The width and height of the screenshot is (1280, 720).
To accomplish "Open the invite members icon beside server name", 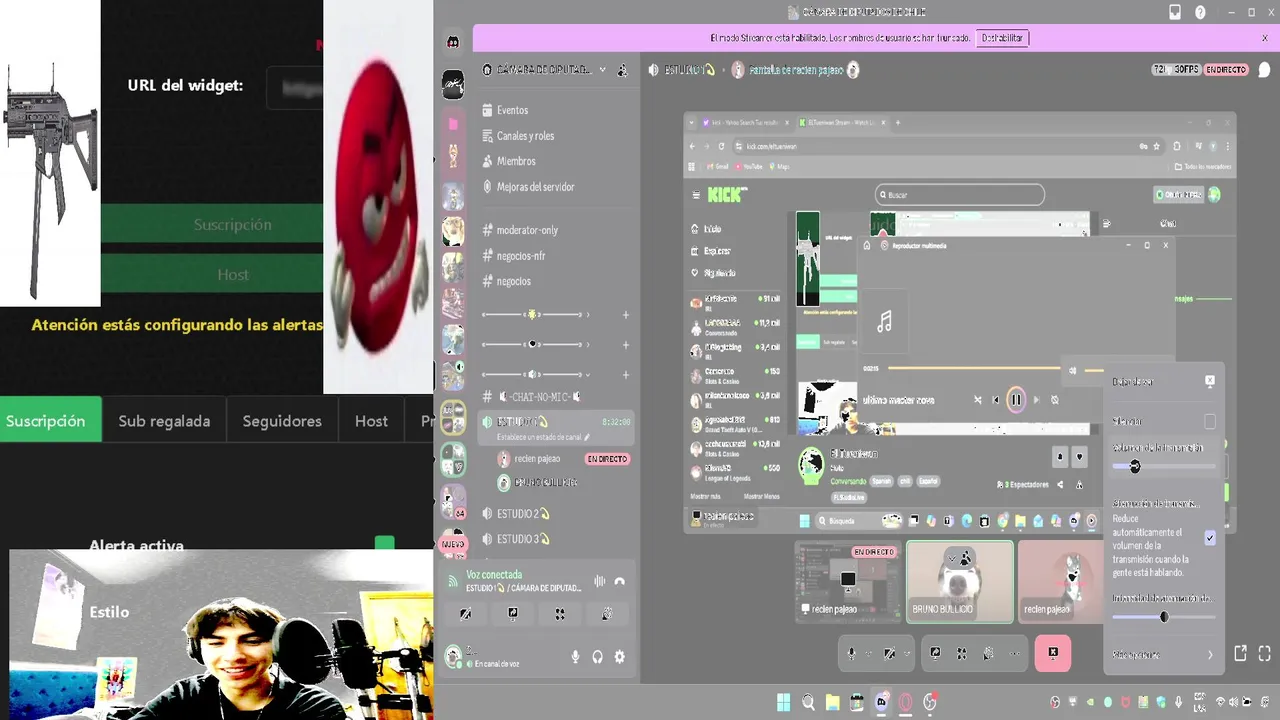I will [622, 70].
